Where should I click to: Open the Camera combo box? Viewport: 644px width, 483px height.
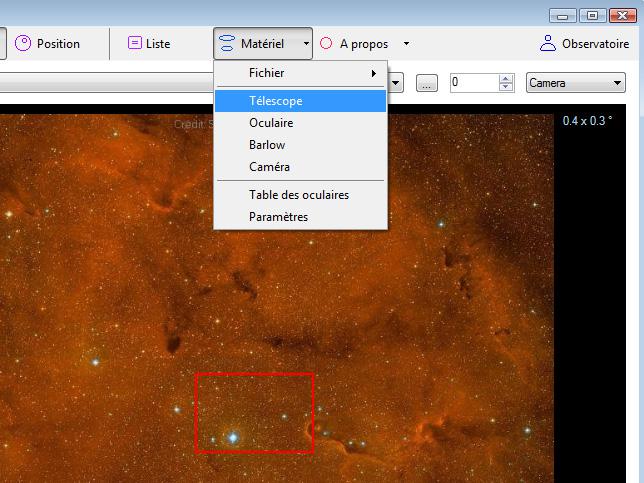[575, 83]
